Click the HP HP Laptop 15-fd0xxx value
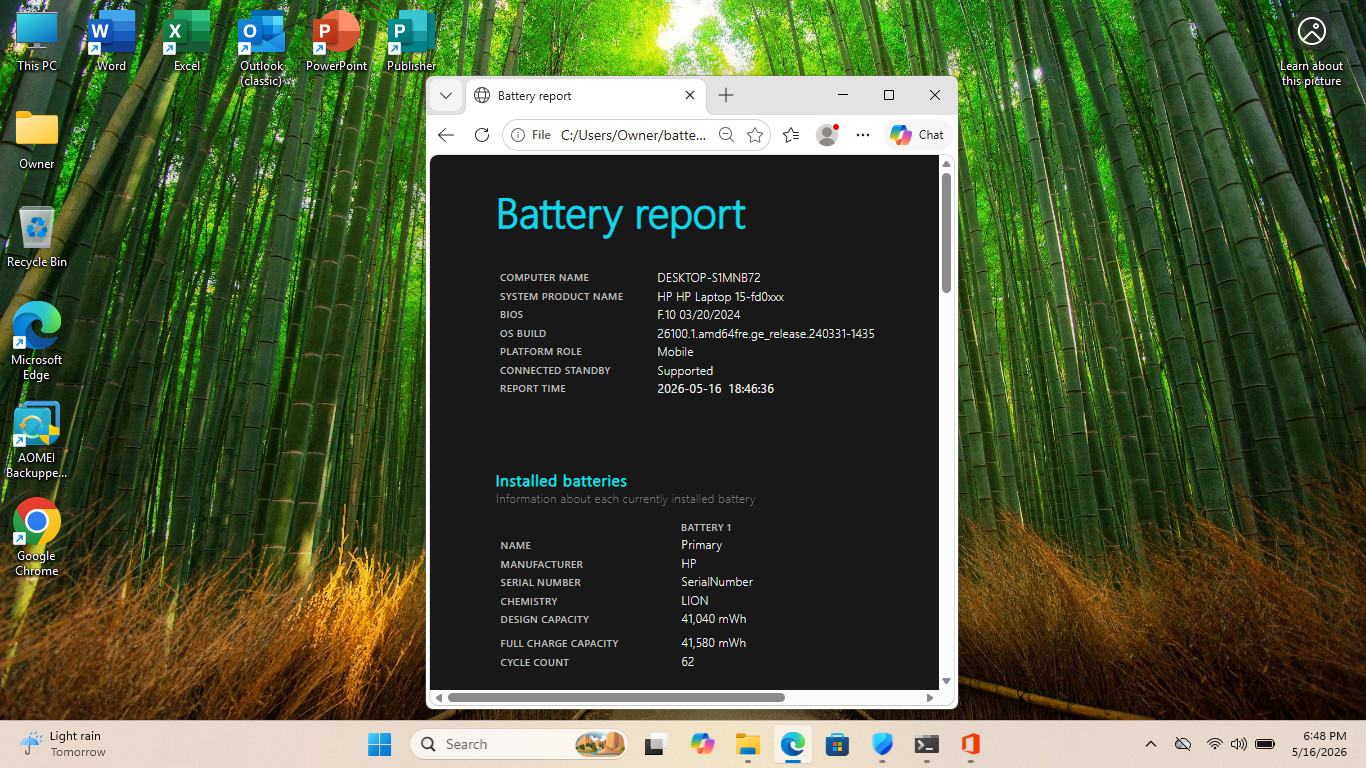 click(x=720, y=297)
